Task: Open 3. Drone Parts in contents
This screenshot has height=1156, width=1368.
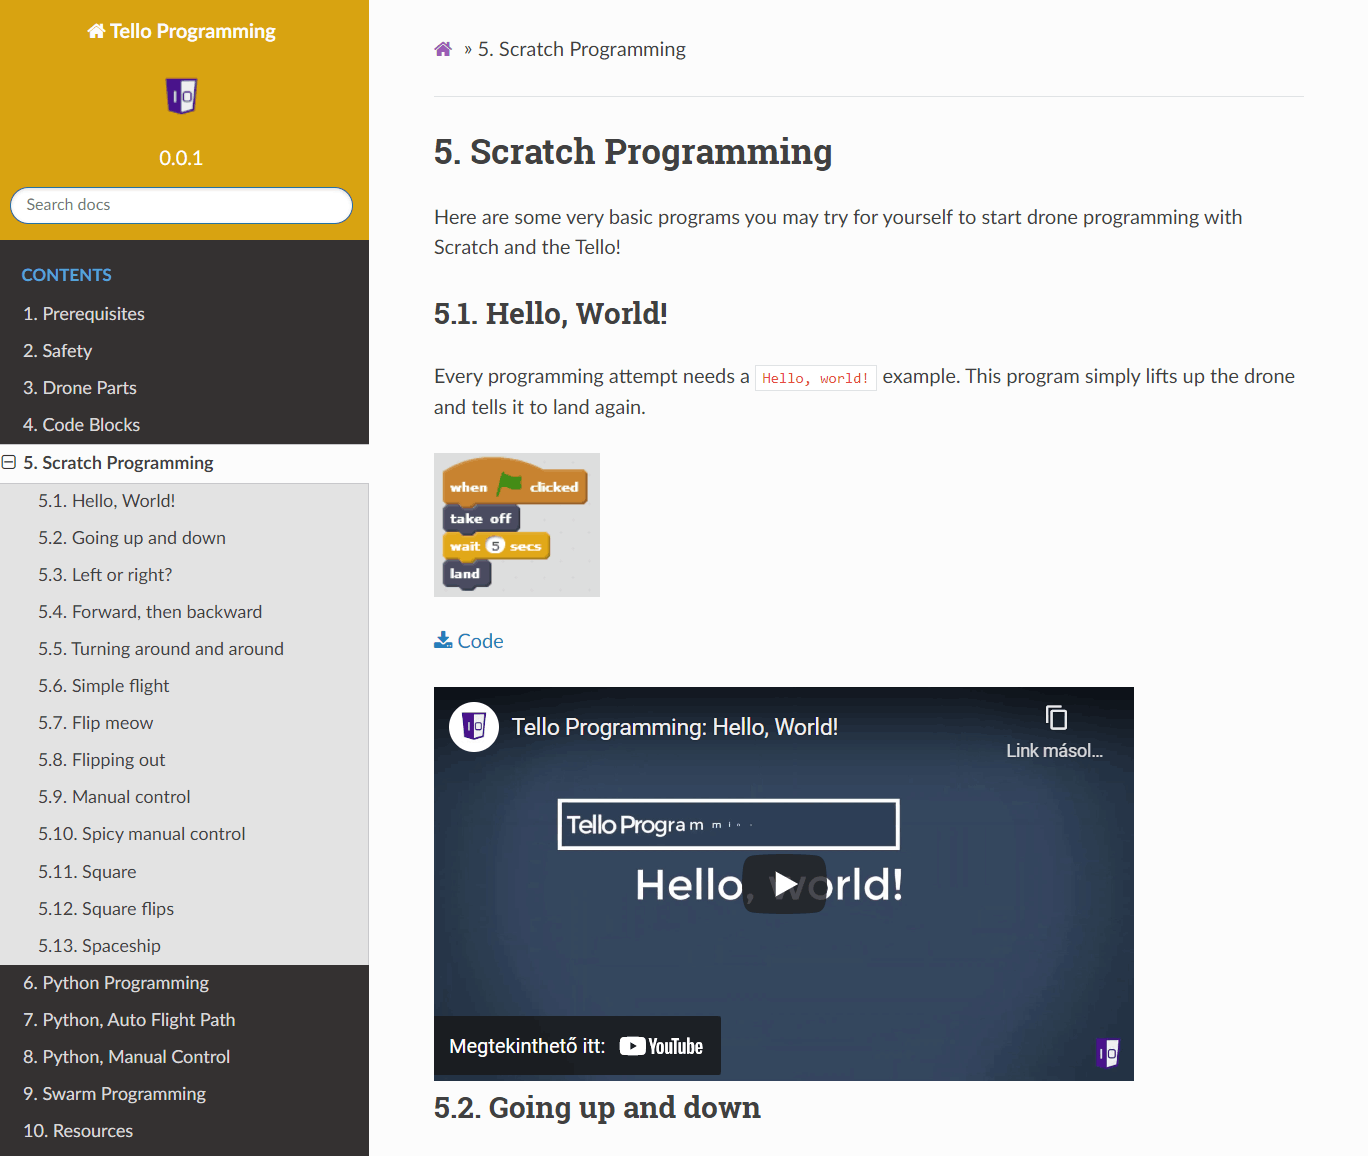Action: [184, 388]
